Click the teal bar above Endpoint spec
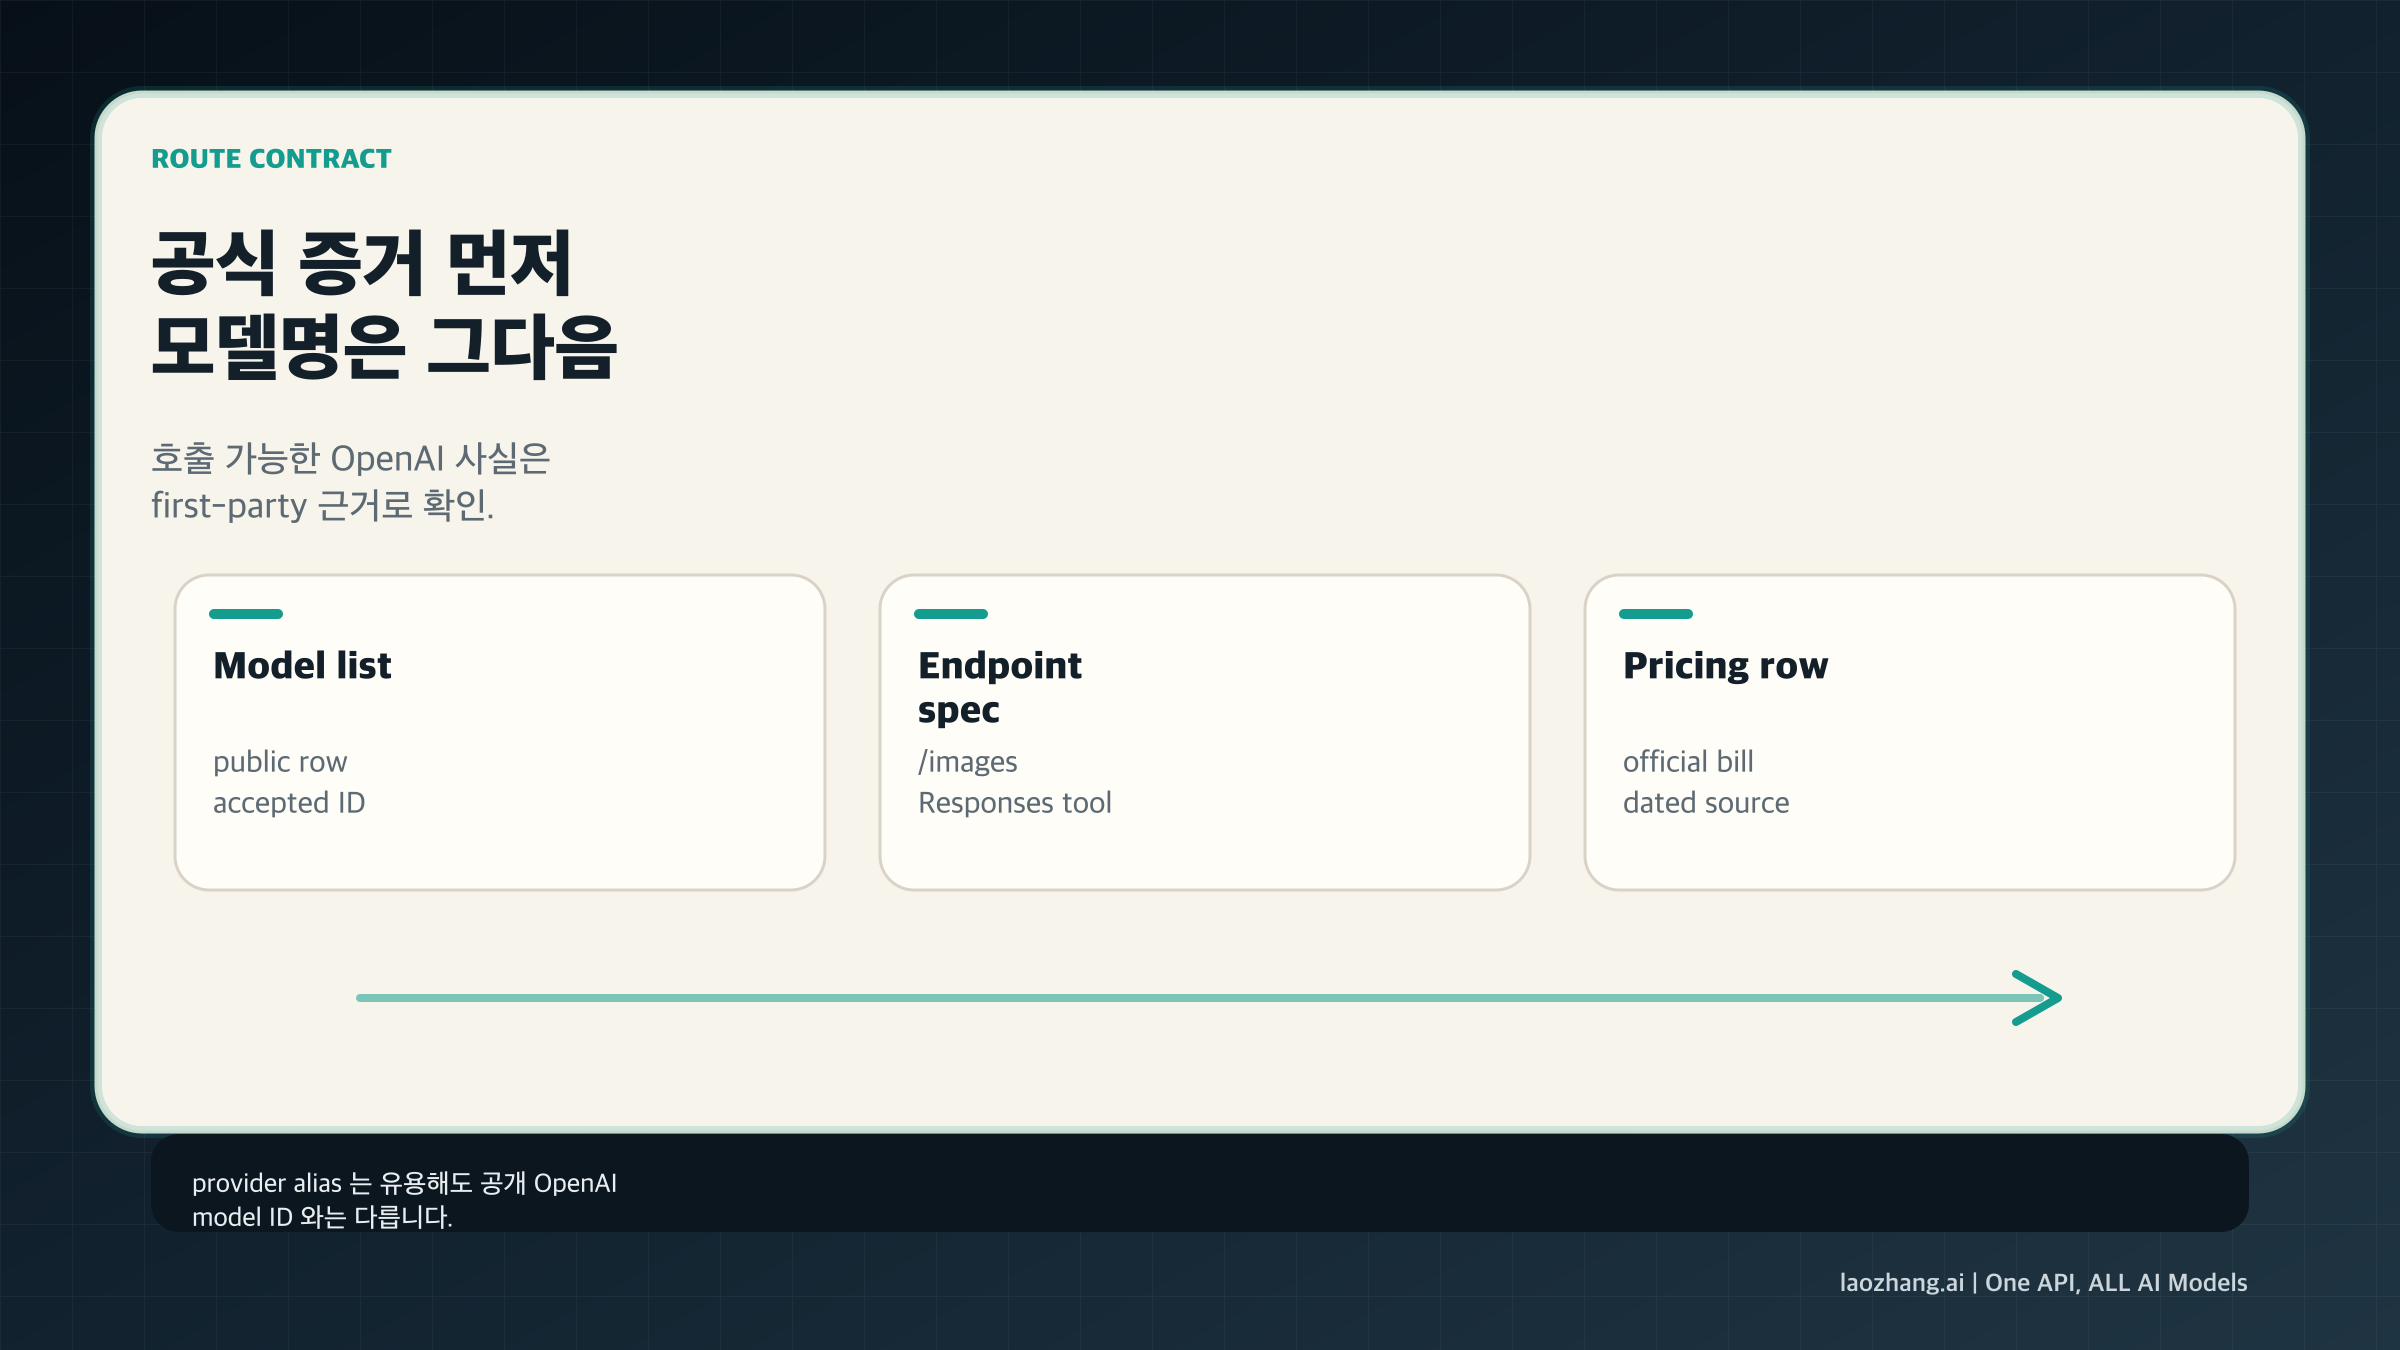2400x1350 pixels. pos(951,614)
